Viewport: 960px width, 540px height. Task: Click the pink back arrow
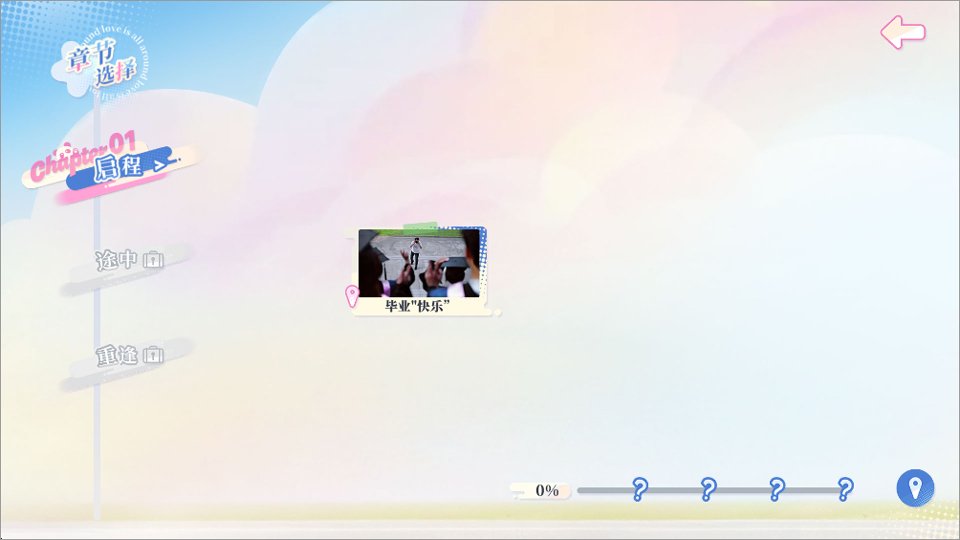[x=902, y=32]
